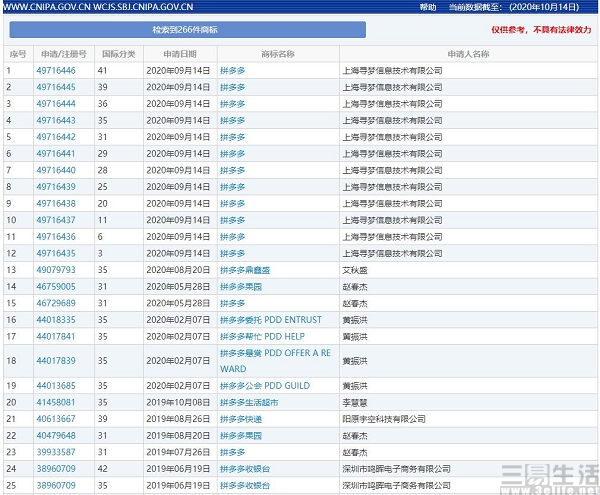
Task: Open 拼多多 trademark link in row 15
Action: coord(232,303)
